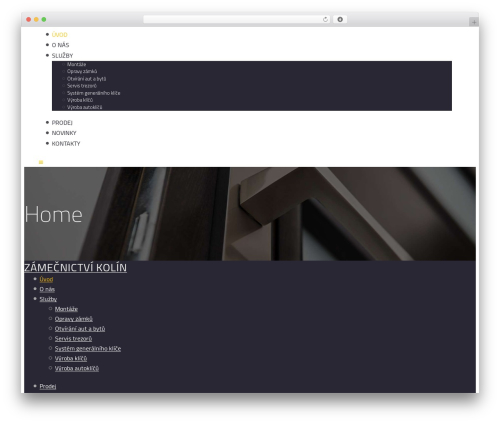Click the underlined Služby link
500x423 pixels.
coord(48,299)
